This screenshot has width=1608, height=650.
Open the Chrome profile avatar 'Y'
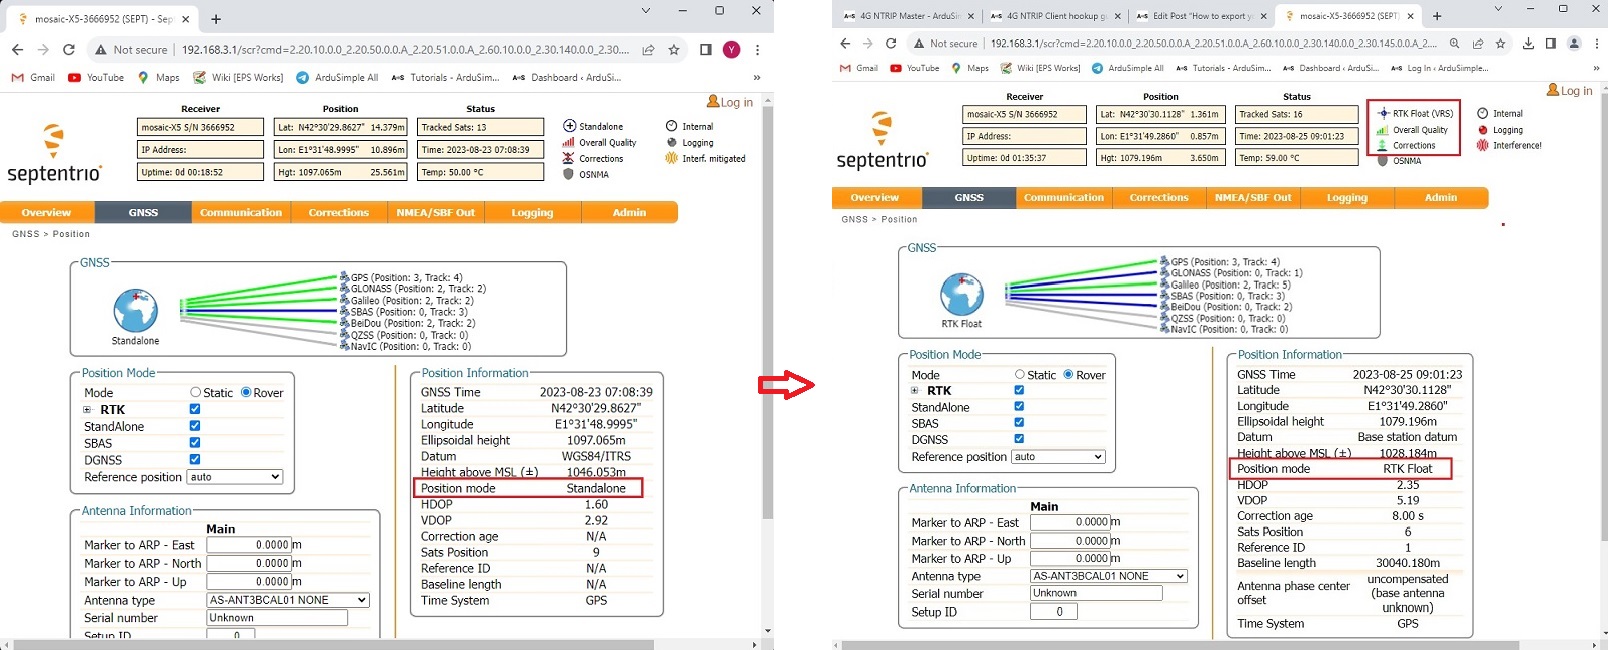coord(731,49)
